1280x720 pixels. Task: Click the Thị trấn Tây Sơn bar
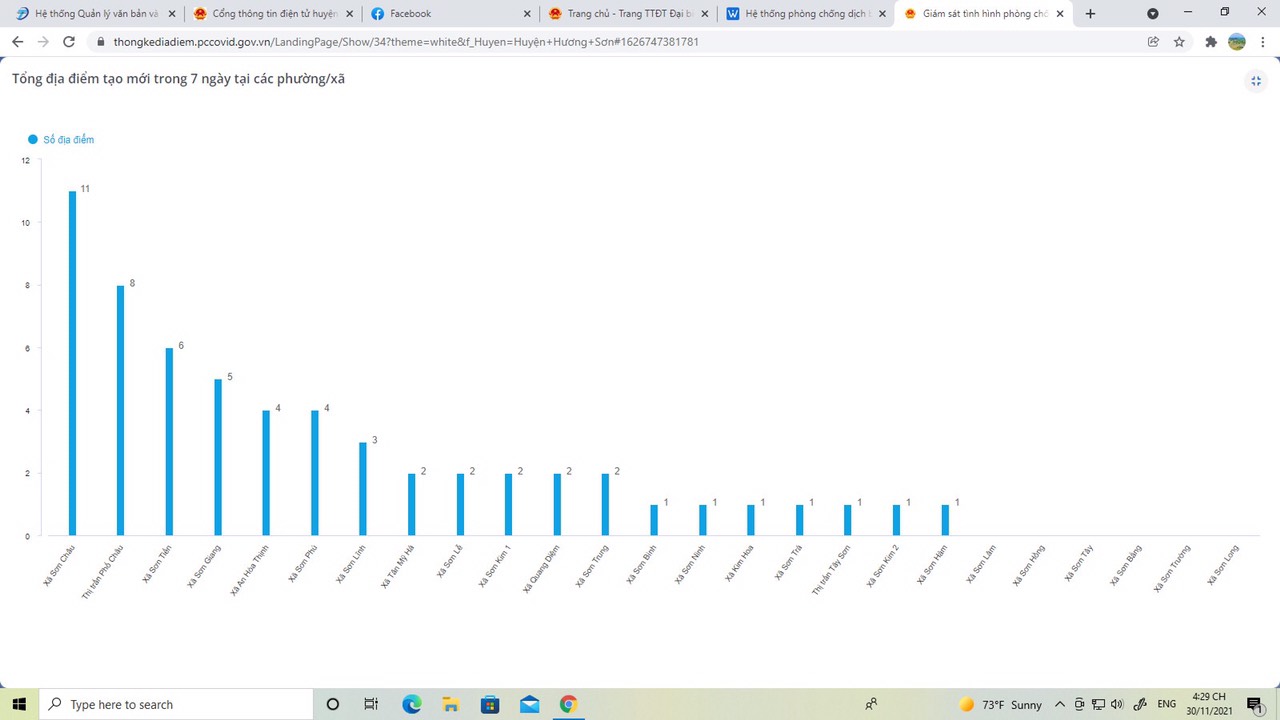(x=848, y=520)
